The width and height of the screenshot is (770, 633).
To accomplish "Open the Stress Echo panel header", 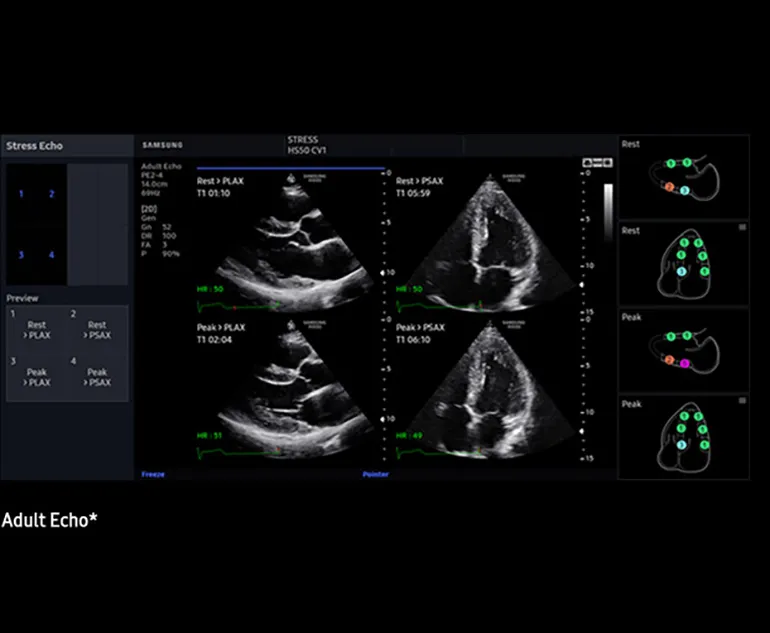I will tap(35, 146).
